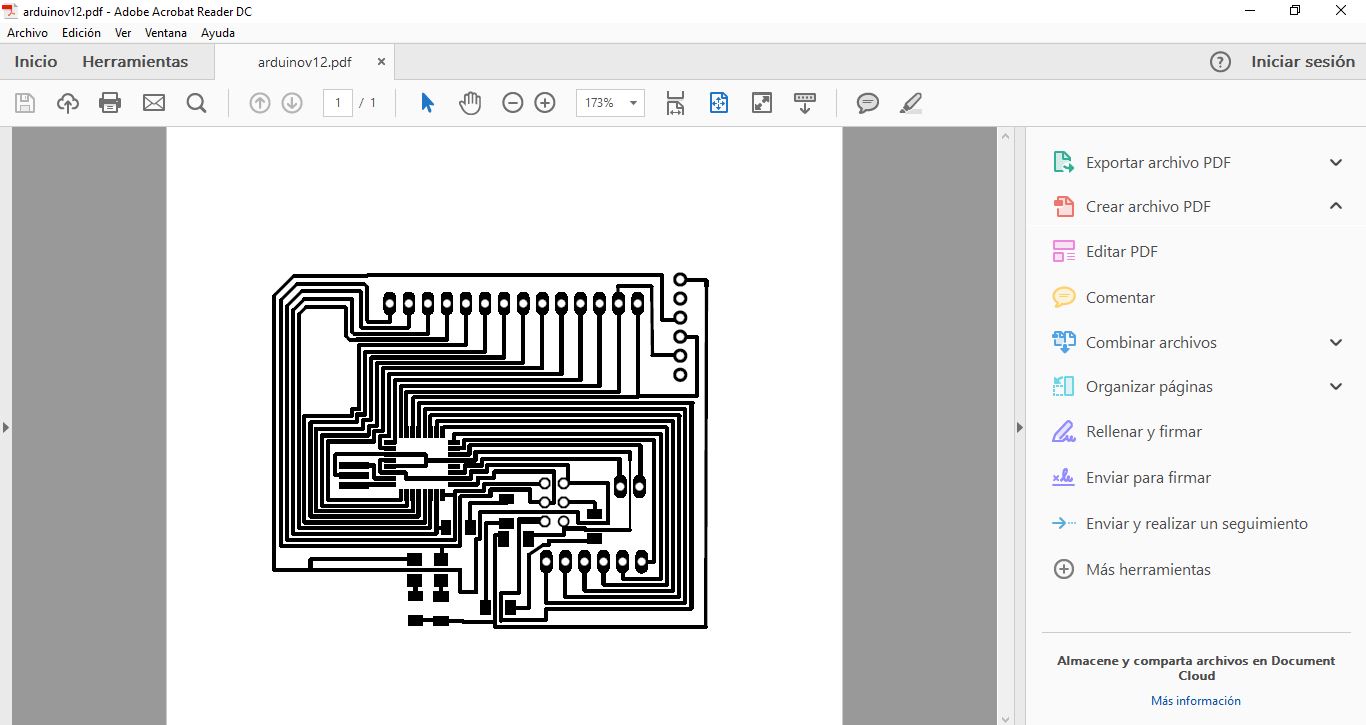Viewport: 1366px width, 725px height.
Task: Open the Edición menu
Action: tap(81, 33)
